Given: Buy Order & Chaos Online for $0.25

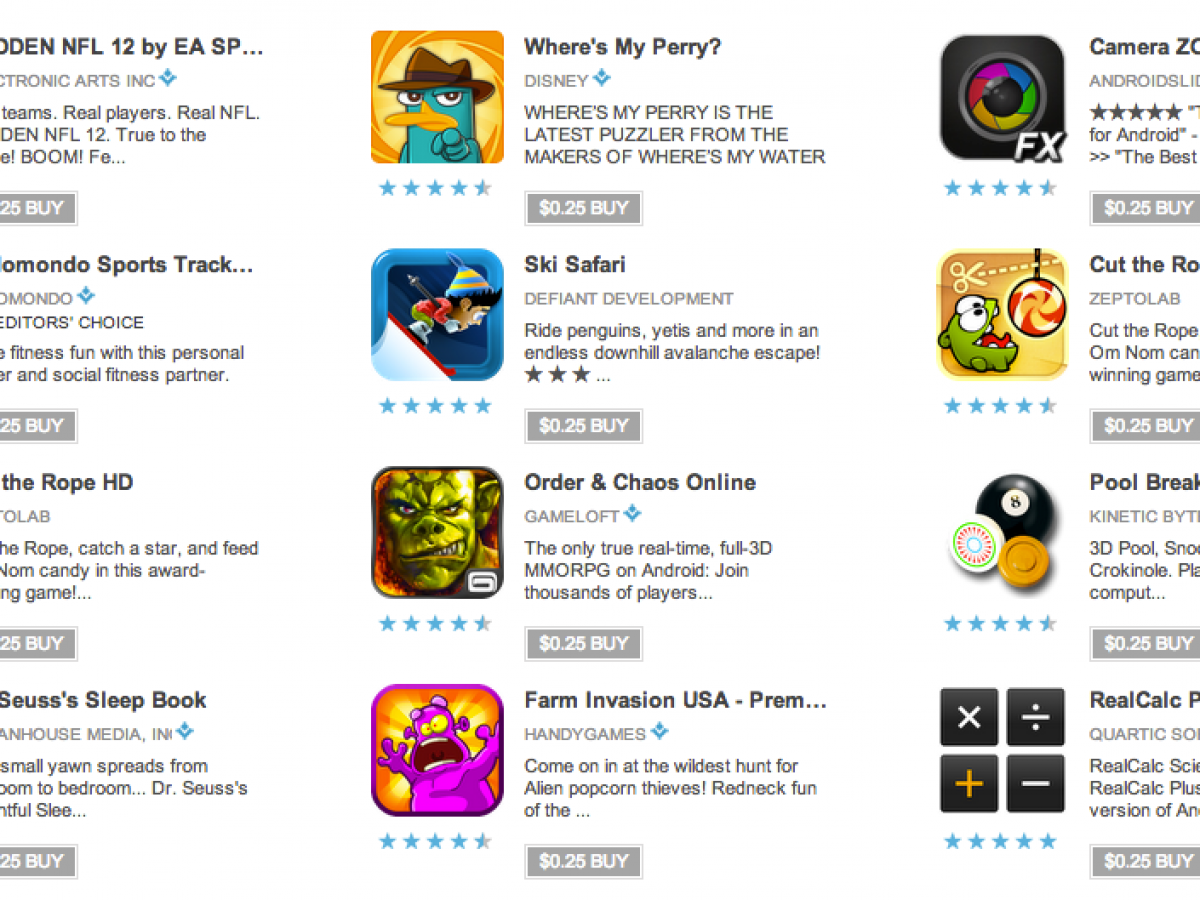Looking at the screenshot, I should [x=584, y=644].
